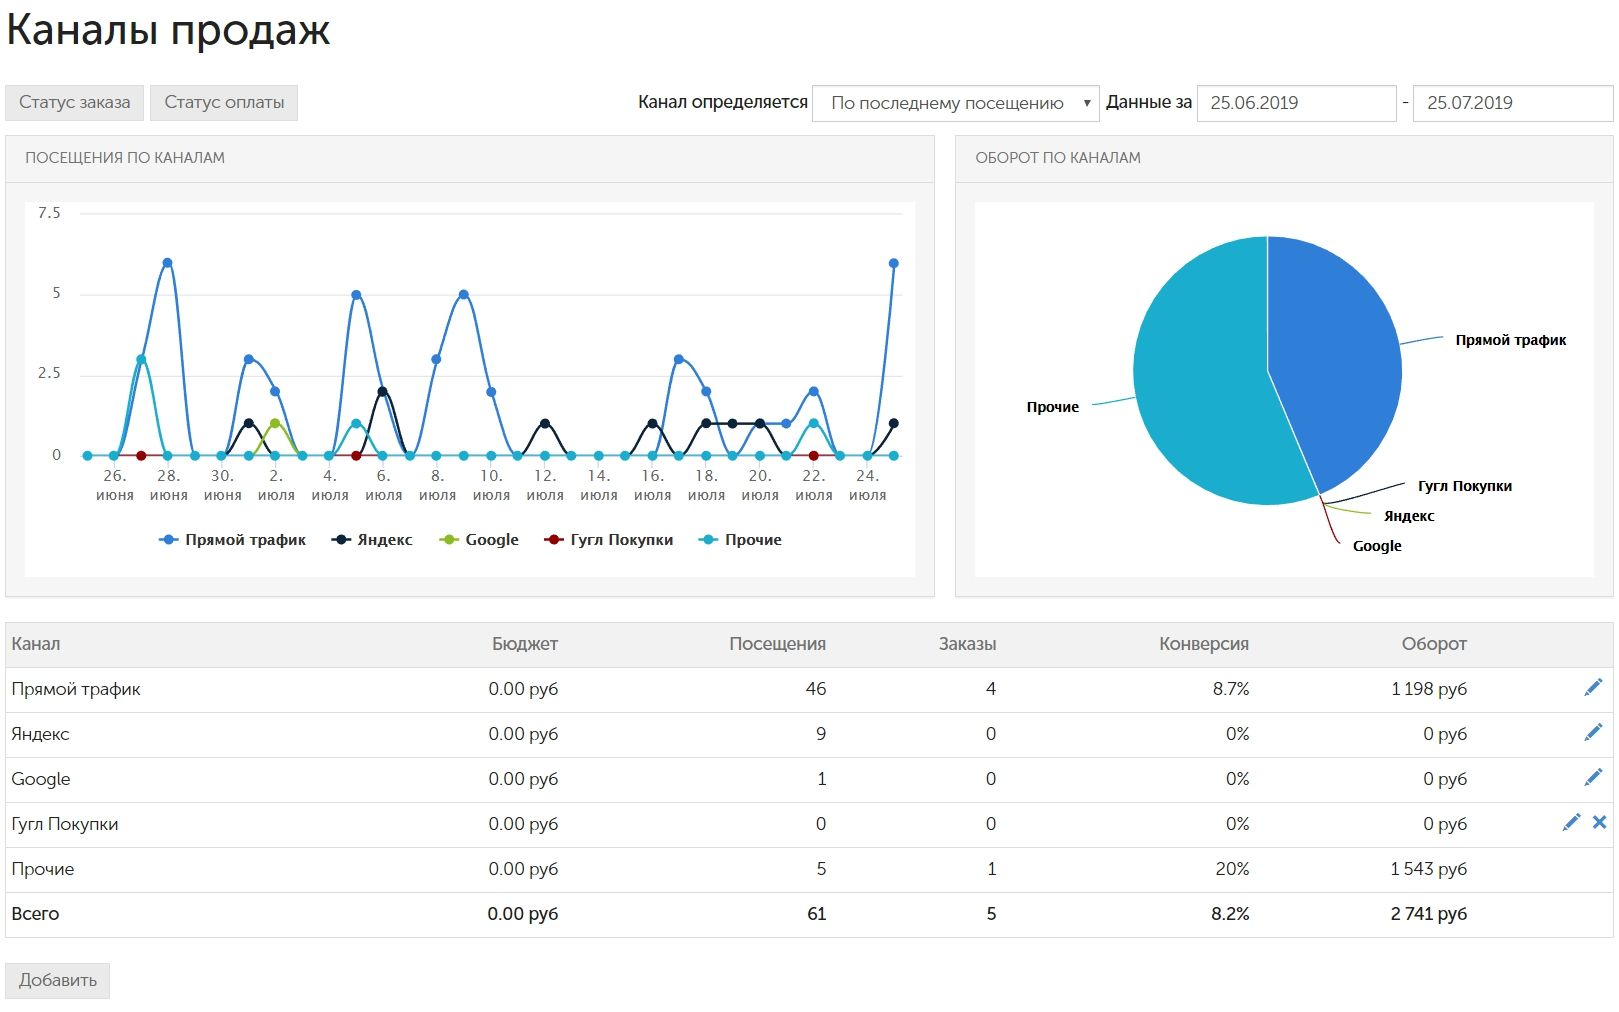Click the end date field 25.07.2019
The width and height of the screenshot is (1619, 1012).
[1513, 103]
